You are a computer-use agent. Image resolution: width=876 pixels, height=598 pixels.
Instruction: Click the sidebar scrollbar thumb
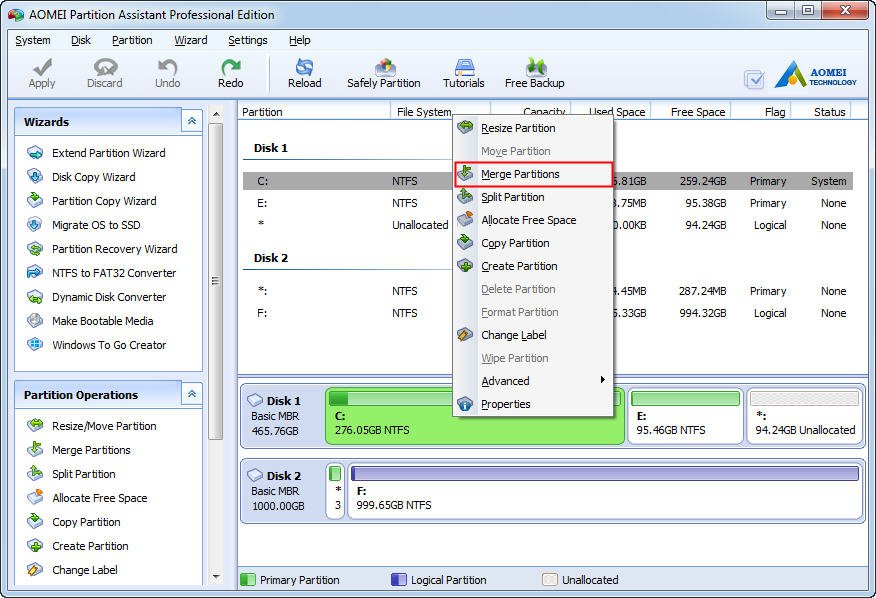[216, 281]
